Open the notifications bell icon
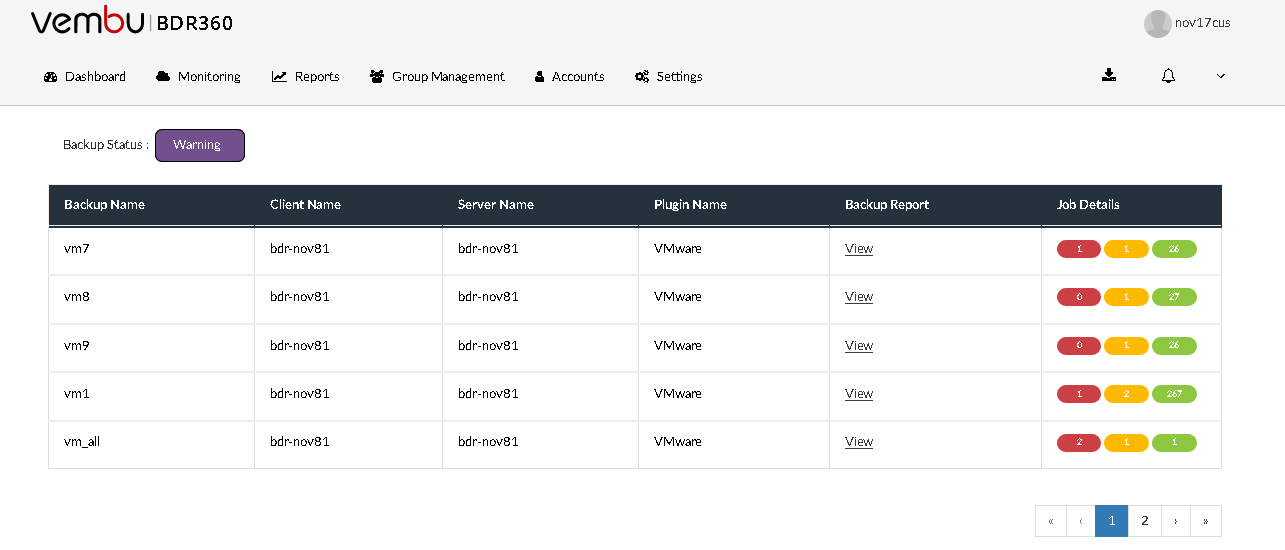1285x550 pixels. point(1168,75)
